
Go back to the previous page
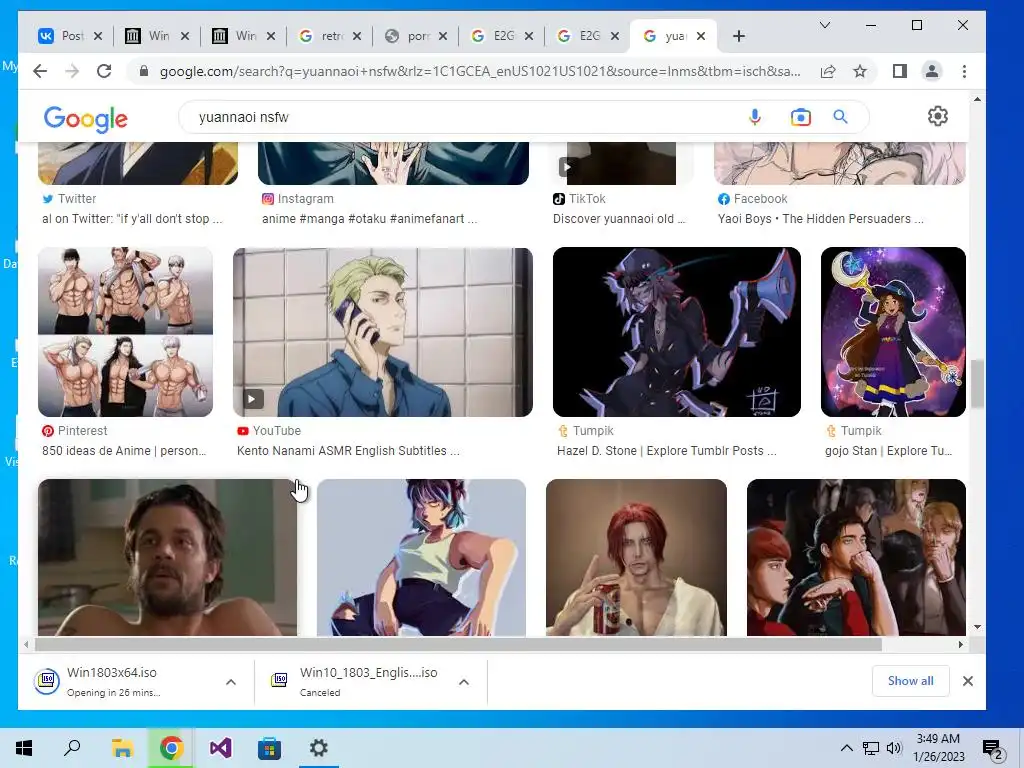(x=40, y=71)
